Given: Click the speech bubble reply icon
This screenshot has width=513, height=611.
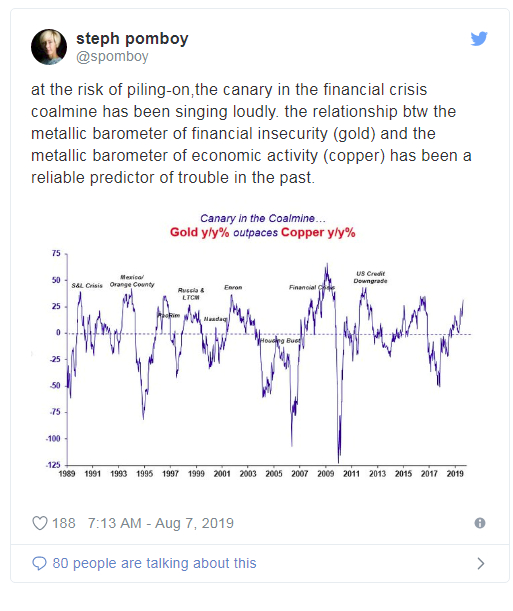Looking at the screenshot, I should click(39, 563).
